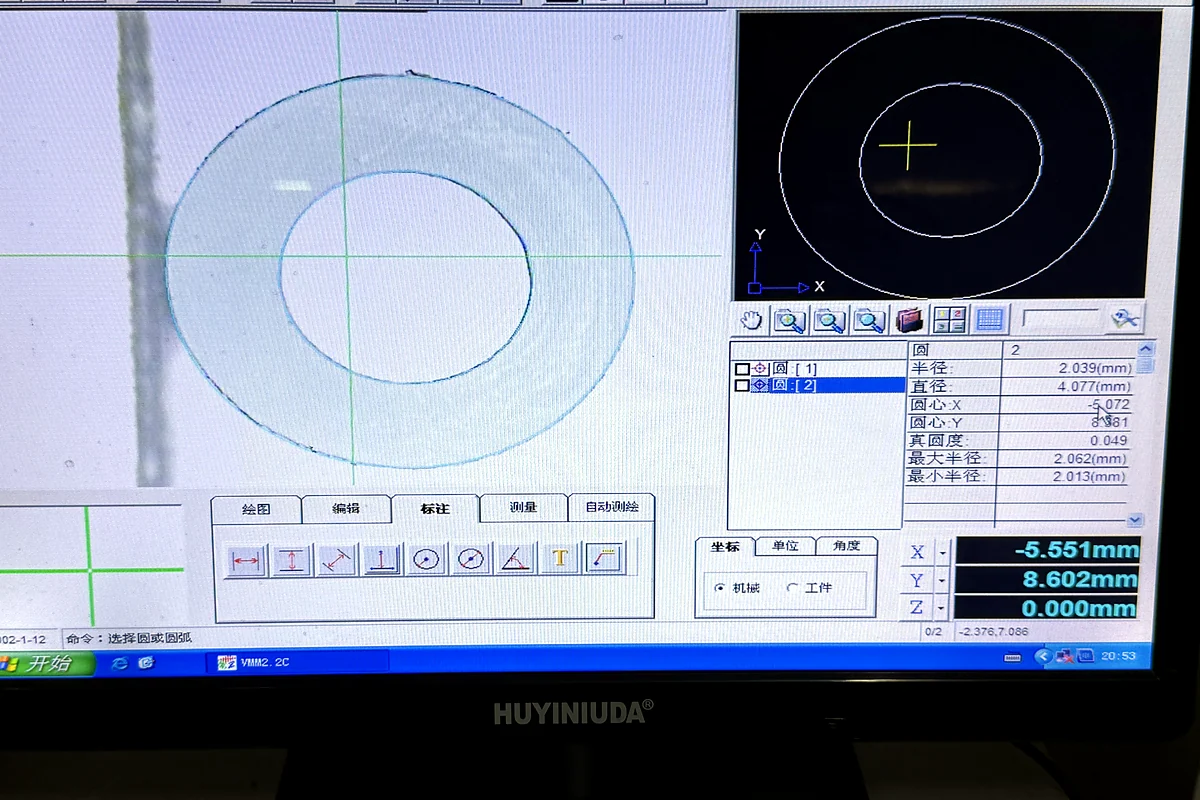Click the four-pane numbered layout icon
Screen dimensions: 1200x800
click(x=949, y=320)
